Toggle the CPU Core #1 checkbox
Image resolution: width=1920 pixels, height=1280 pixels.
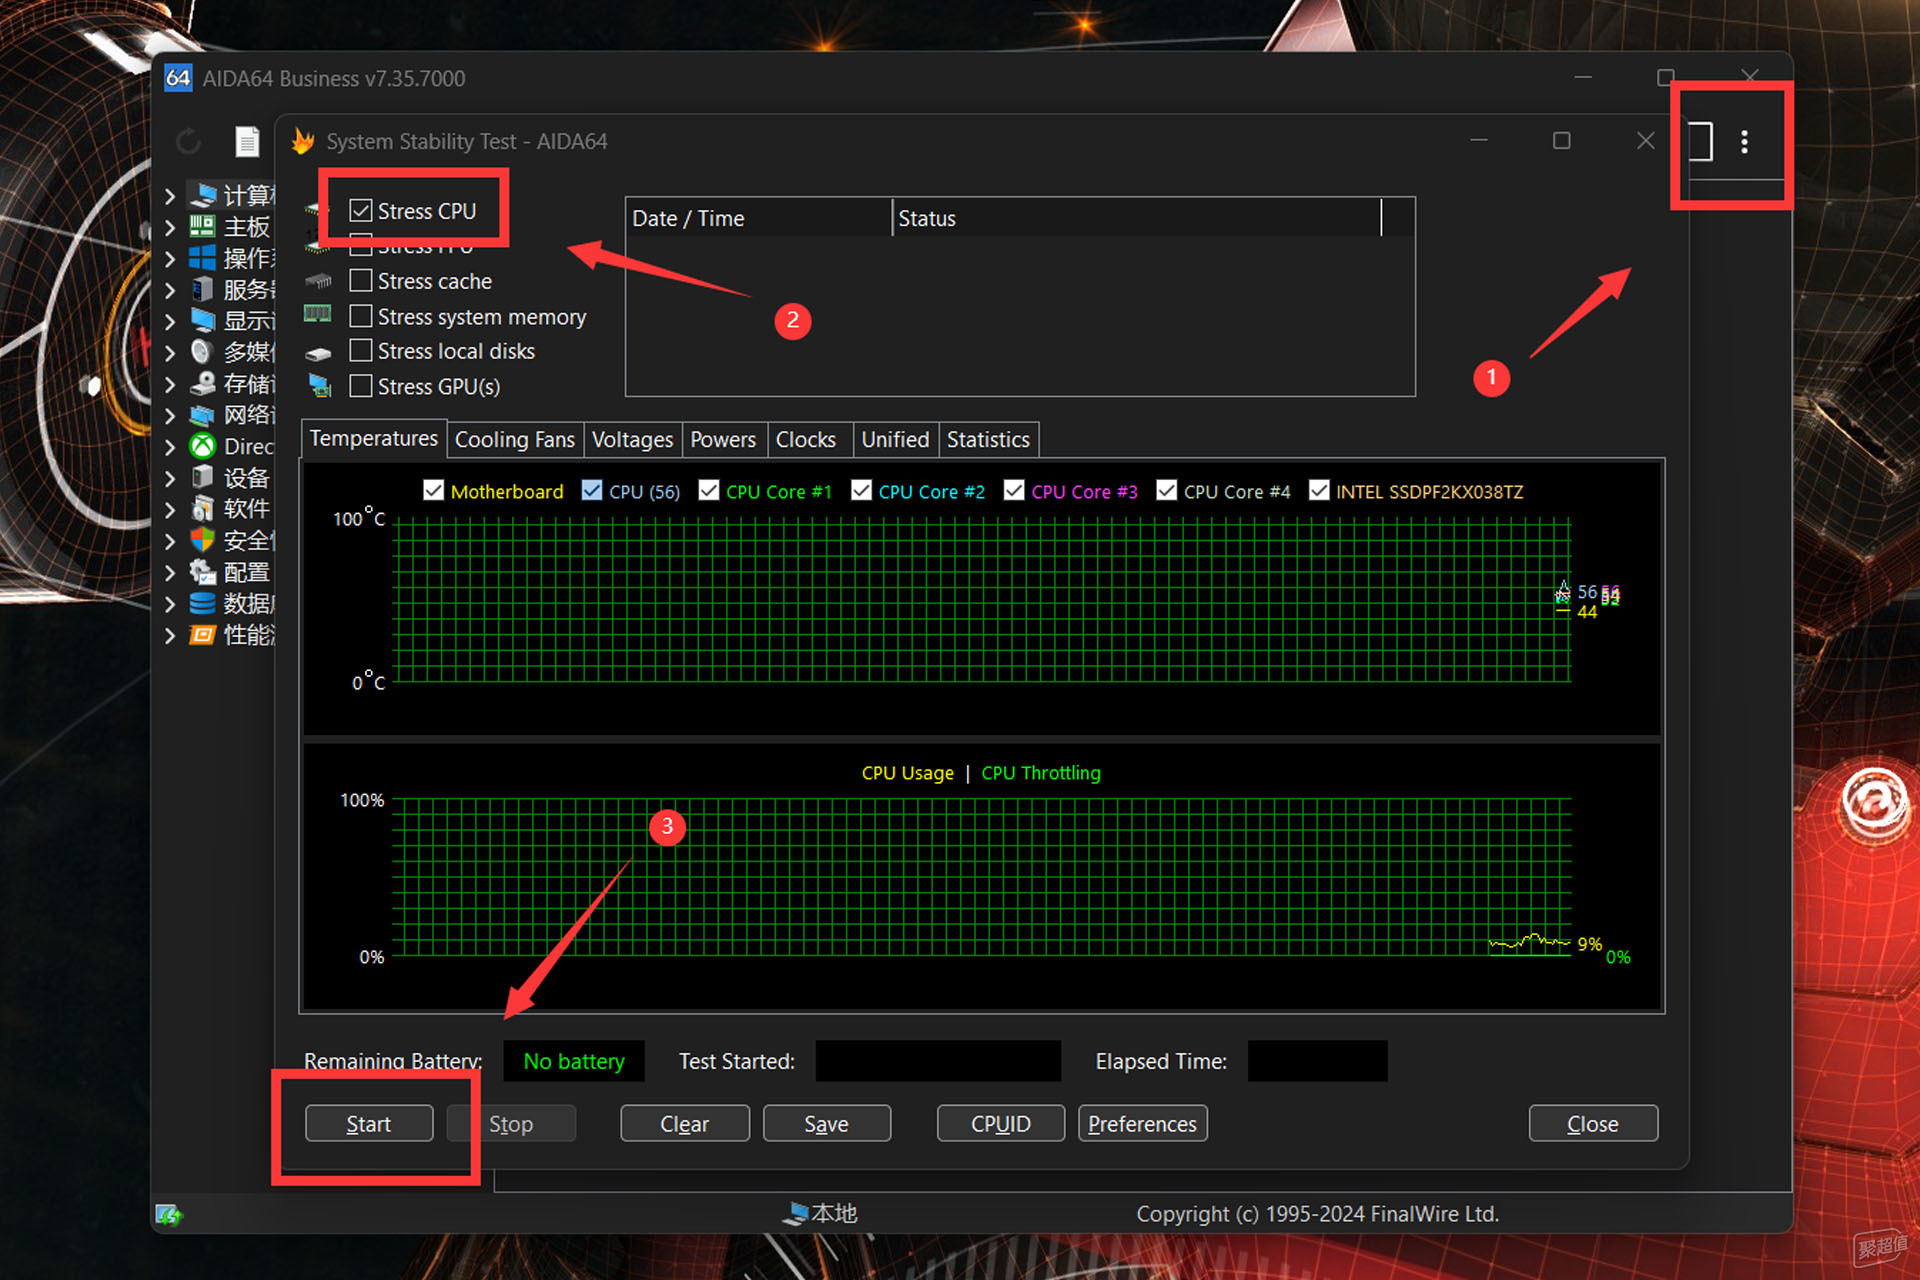pos(709,490)
